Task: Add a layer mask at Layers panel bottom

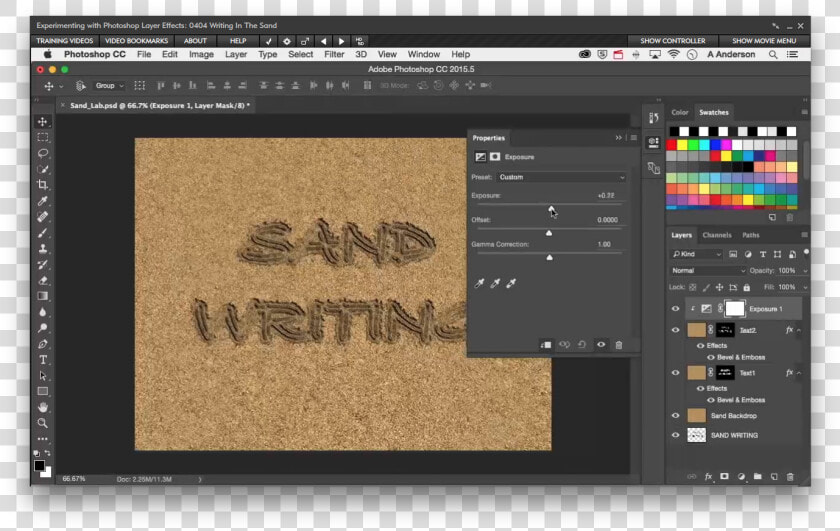Action: 724,476
